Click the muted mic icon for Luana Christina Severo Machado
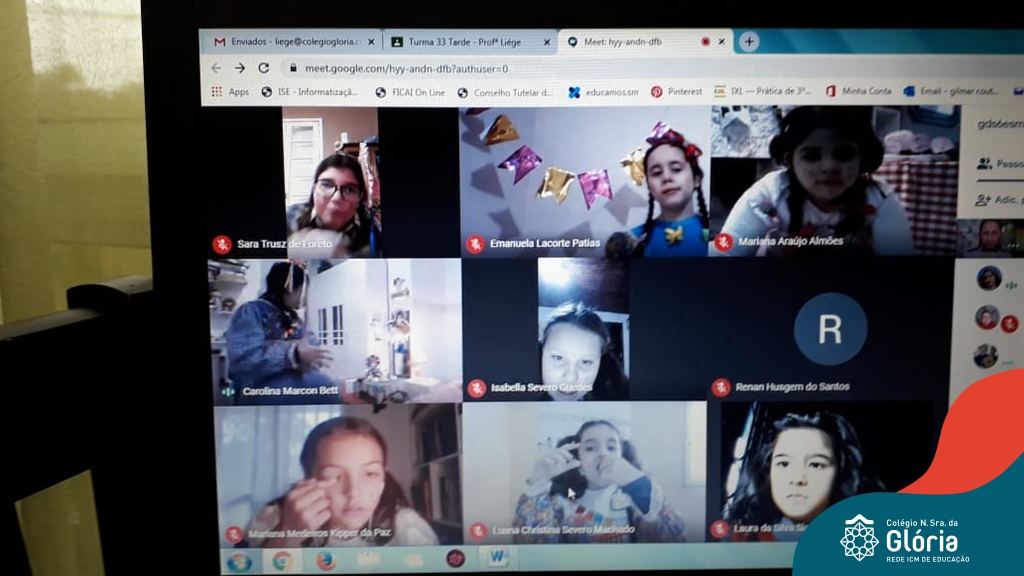This screenshot has width=1024, height=576. pyautogui.click(x=478, y=530)
